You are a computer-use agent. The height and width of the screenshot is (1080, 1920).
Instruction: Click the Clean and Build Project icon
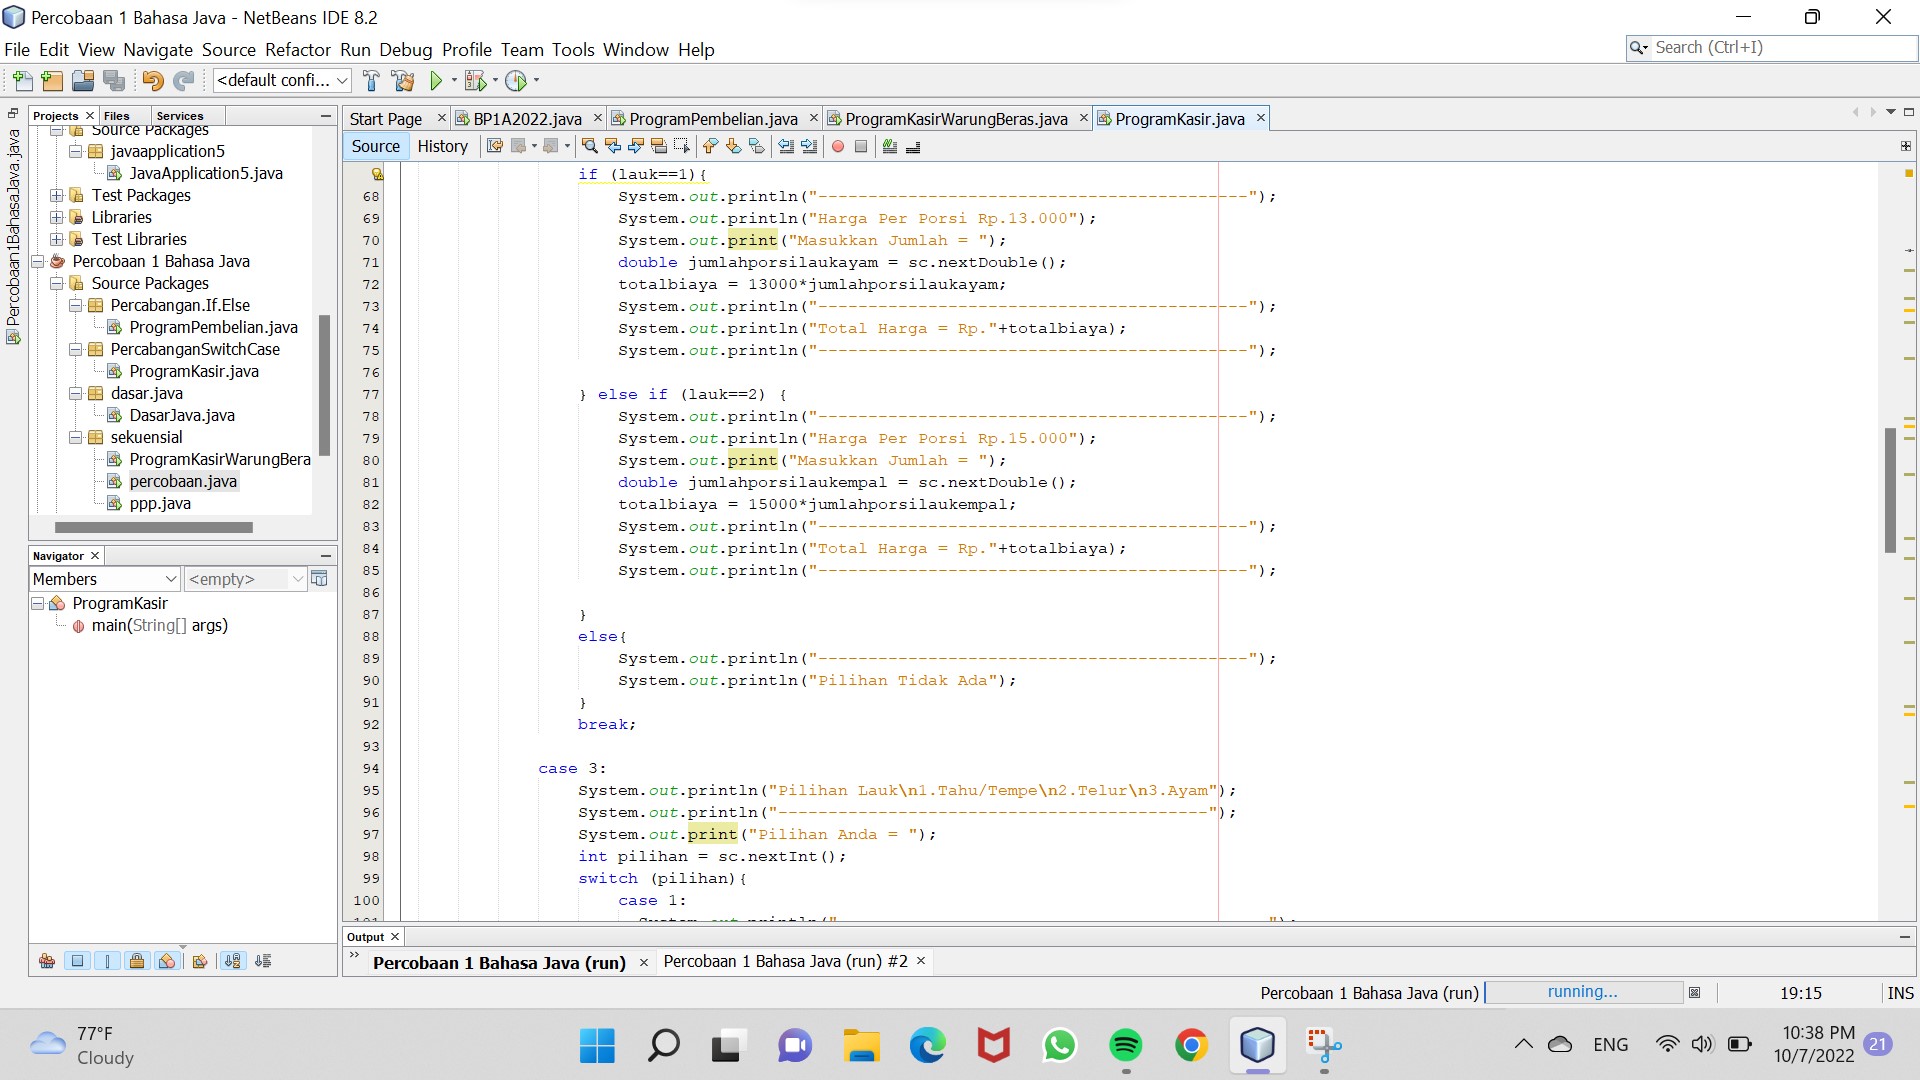[403, 81]
